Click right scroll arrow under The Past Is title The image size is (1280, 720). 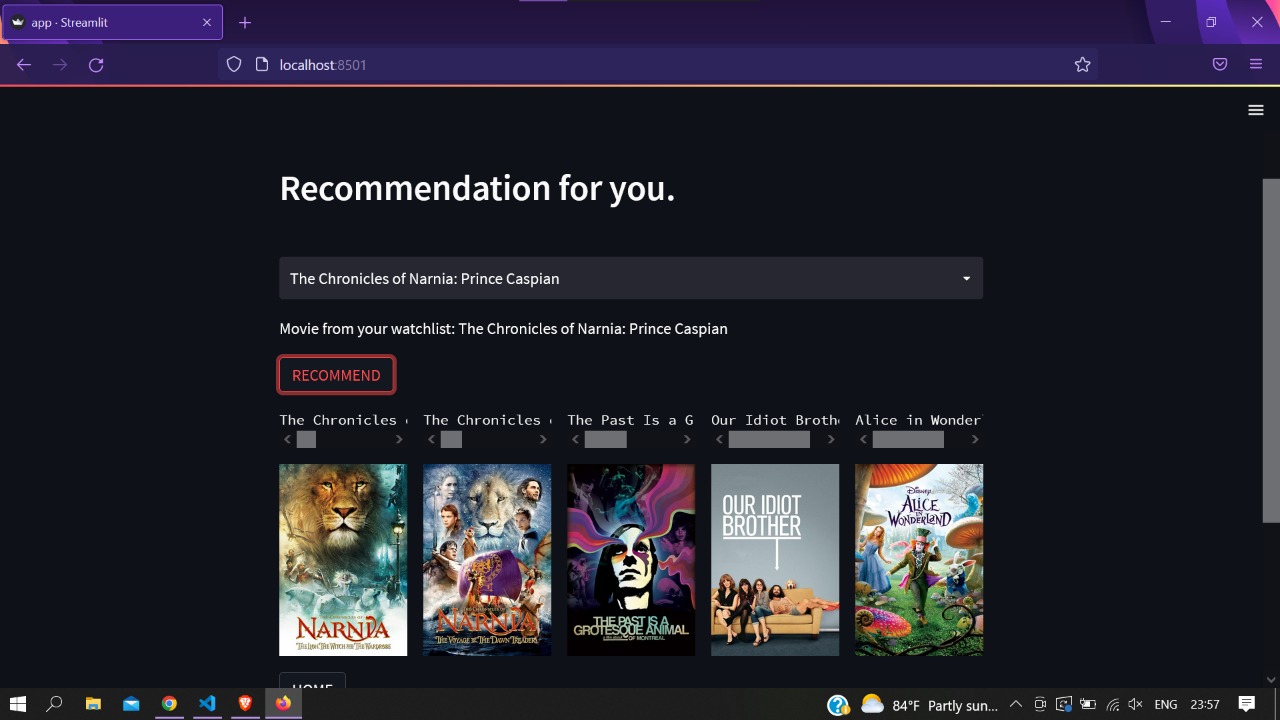coord(687,439)
